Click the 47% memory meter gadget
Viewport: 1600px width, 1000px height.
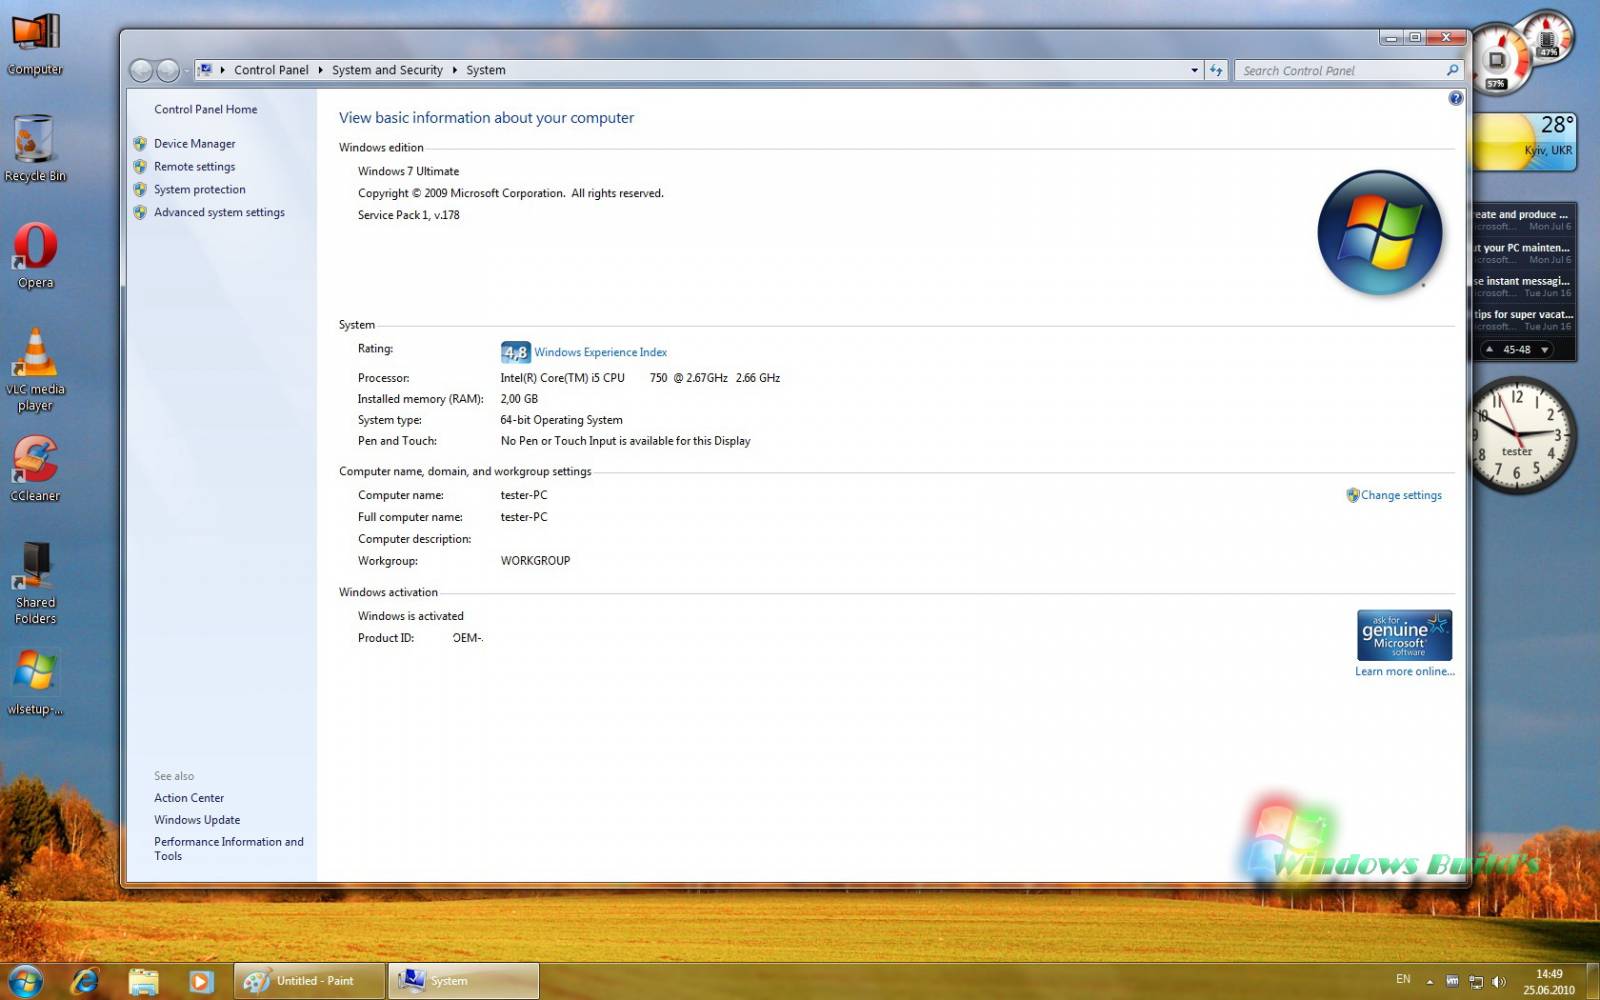(x=1548, y=38)
